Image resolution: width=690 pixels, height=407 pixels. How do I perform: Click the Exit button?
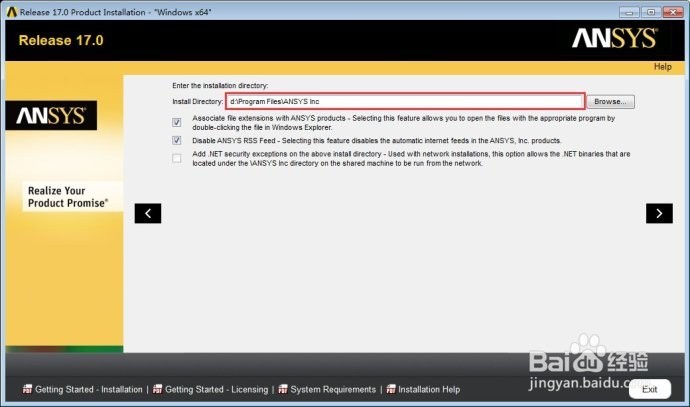point(650,389)
